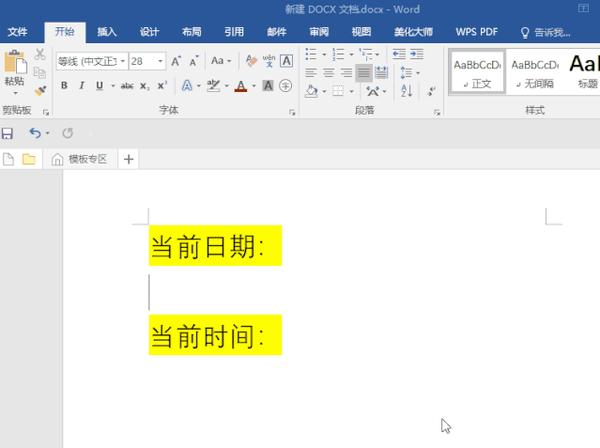
Task: Click Distributed alignment icon
Action: tap(382, 73)
